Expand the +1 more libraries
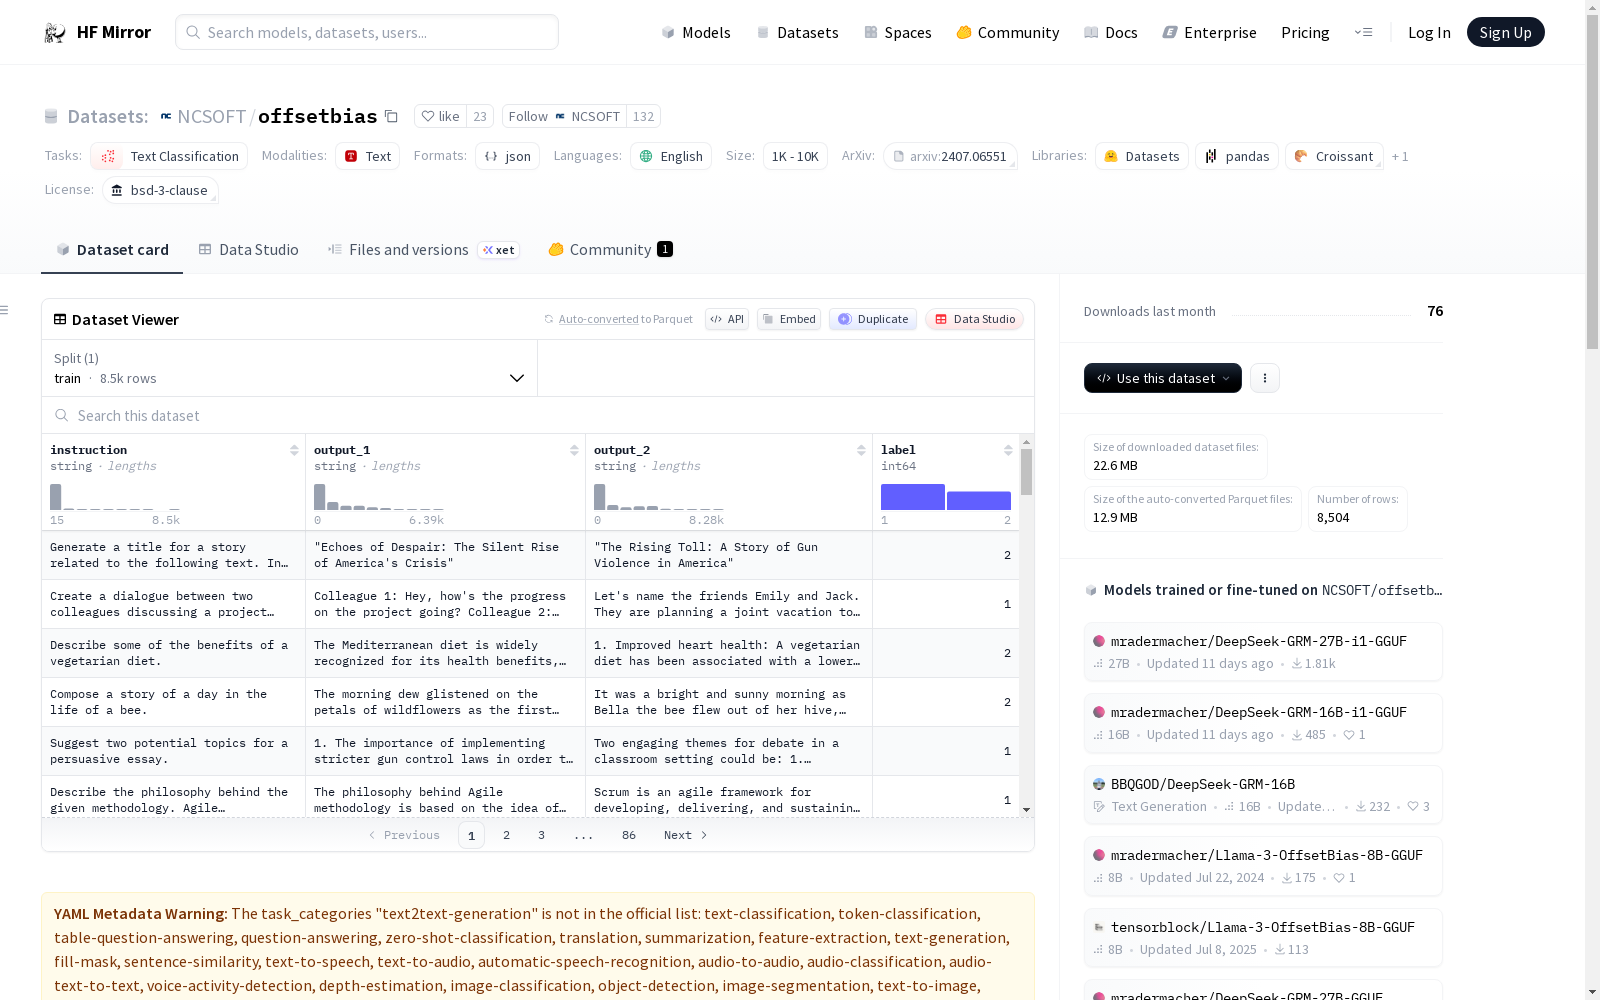Screen dimensions: 1600x1000 pos(1400,156)
